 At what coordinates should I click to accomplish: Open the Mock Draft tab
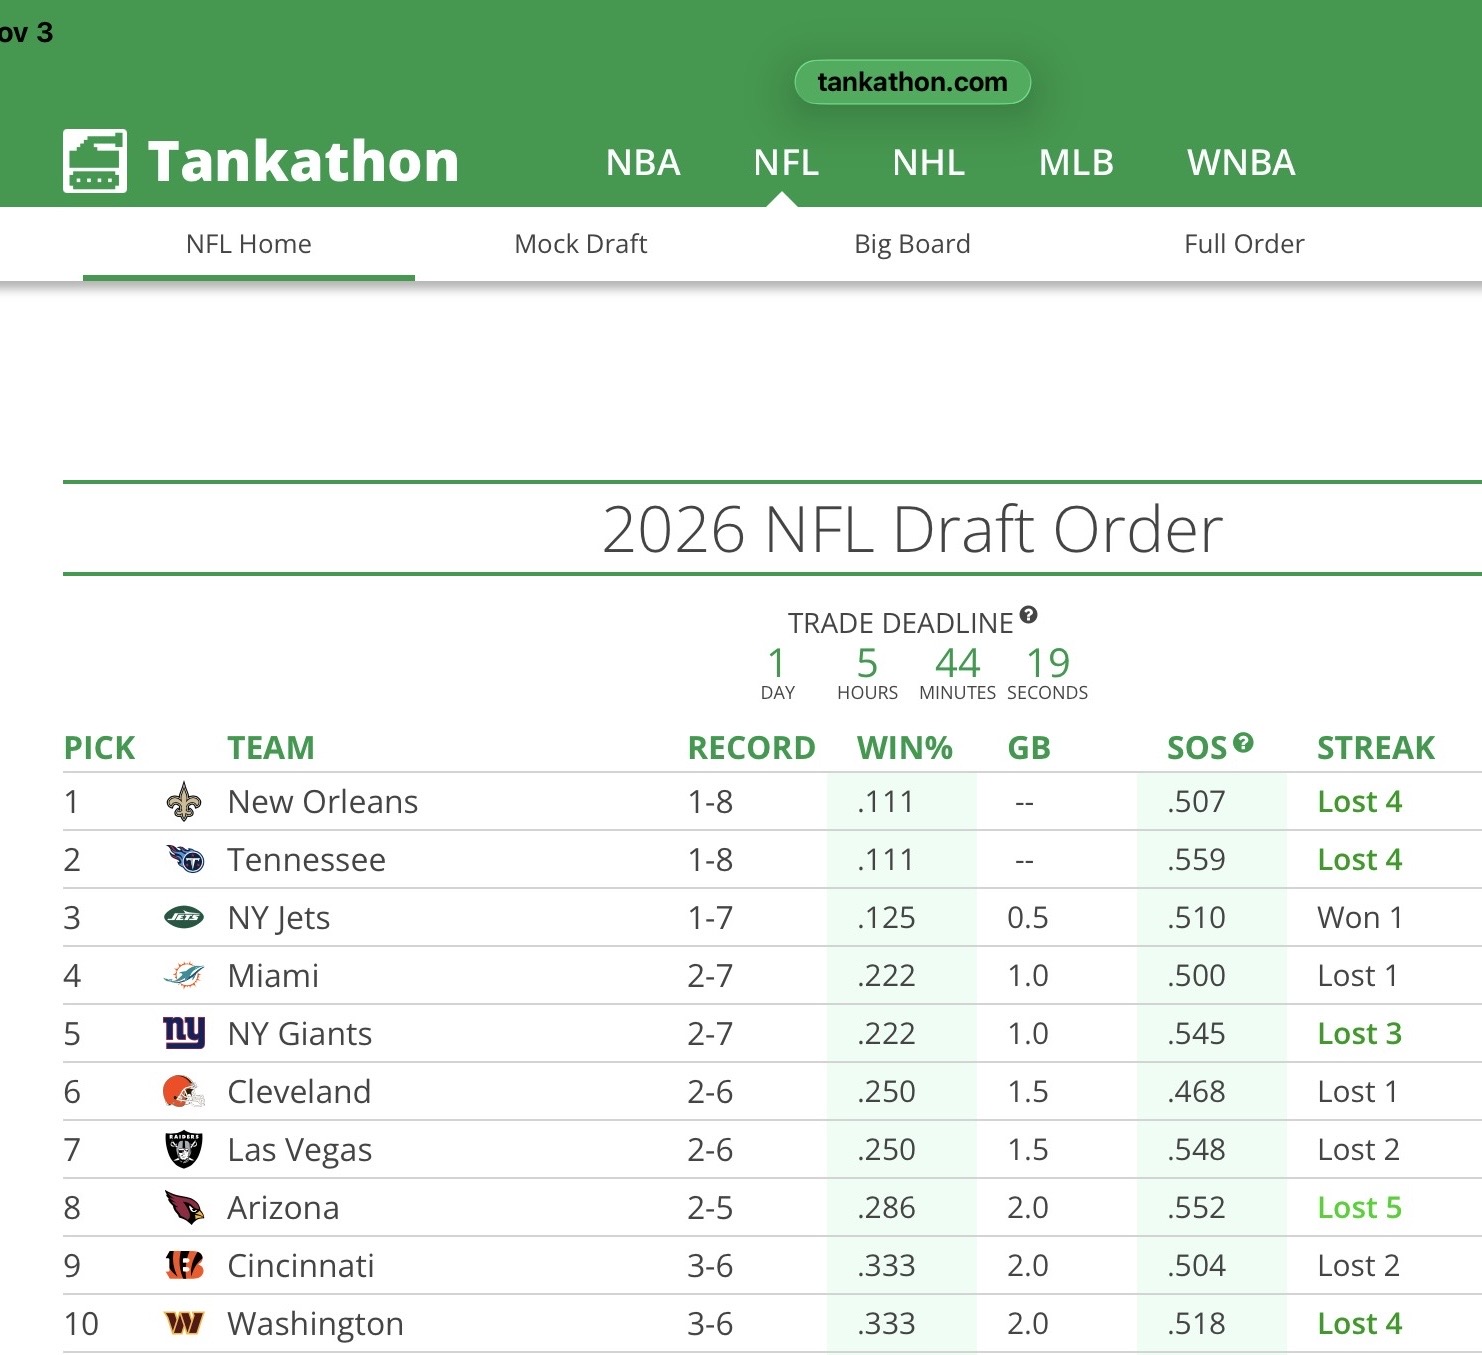click(581, 244)
